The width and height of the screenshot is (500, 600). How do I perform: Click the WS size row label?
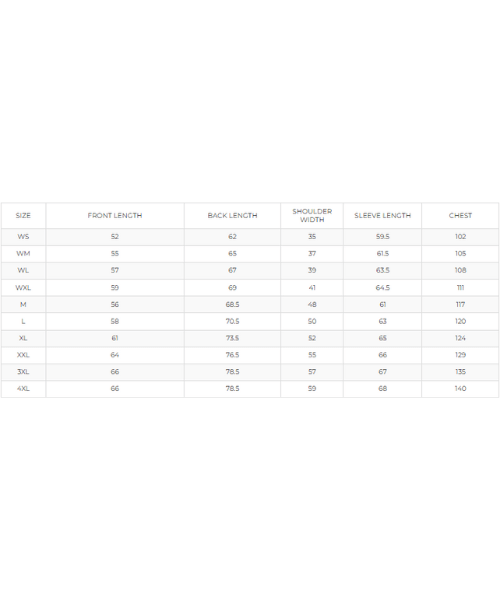23,236
